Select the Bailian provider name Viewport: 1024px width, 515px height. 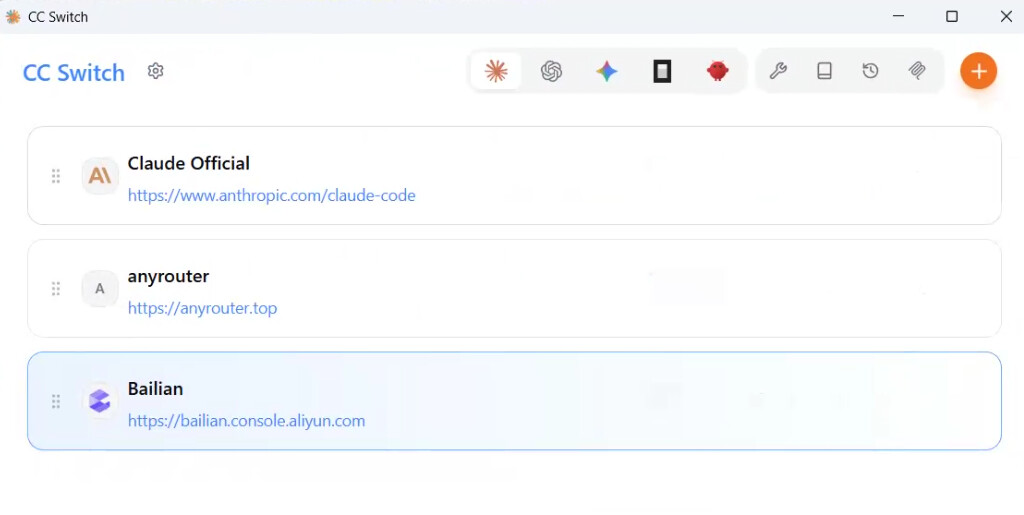tap(155, 389)
